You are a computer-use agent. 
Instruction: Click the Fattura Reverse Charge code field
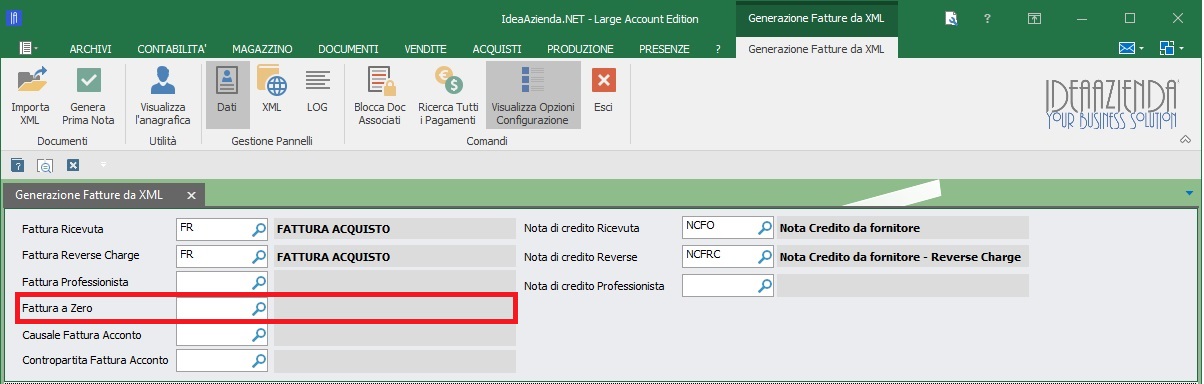(x=213, y=256)
